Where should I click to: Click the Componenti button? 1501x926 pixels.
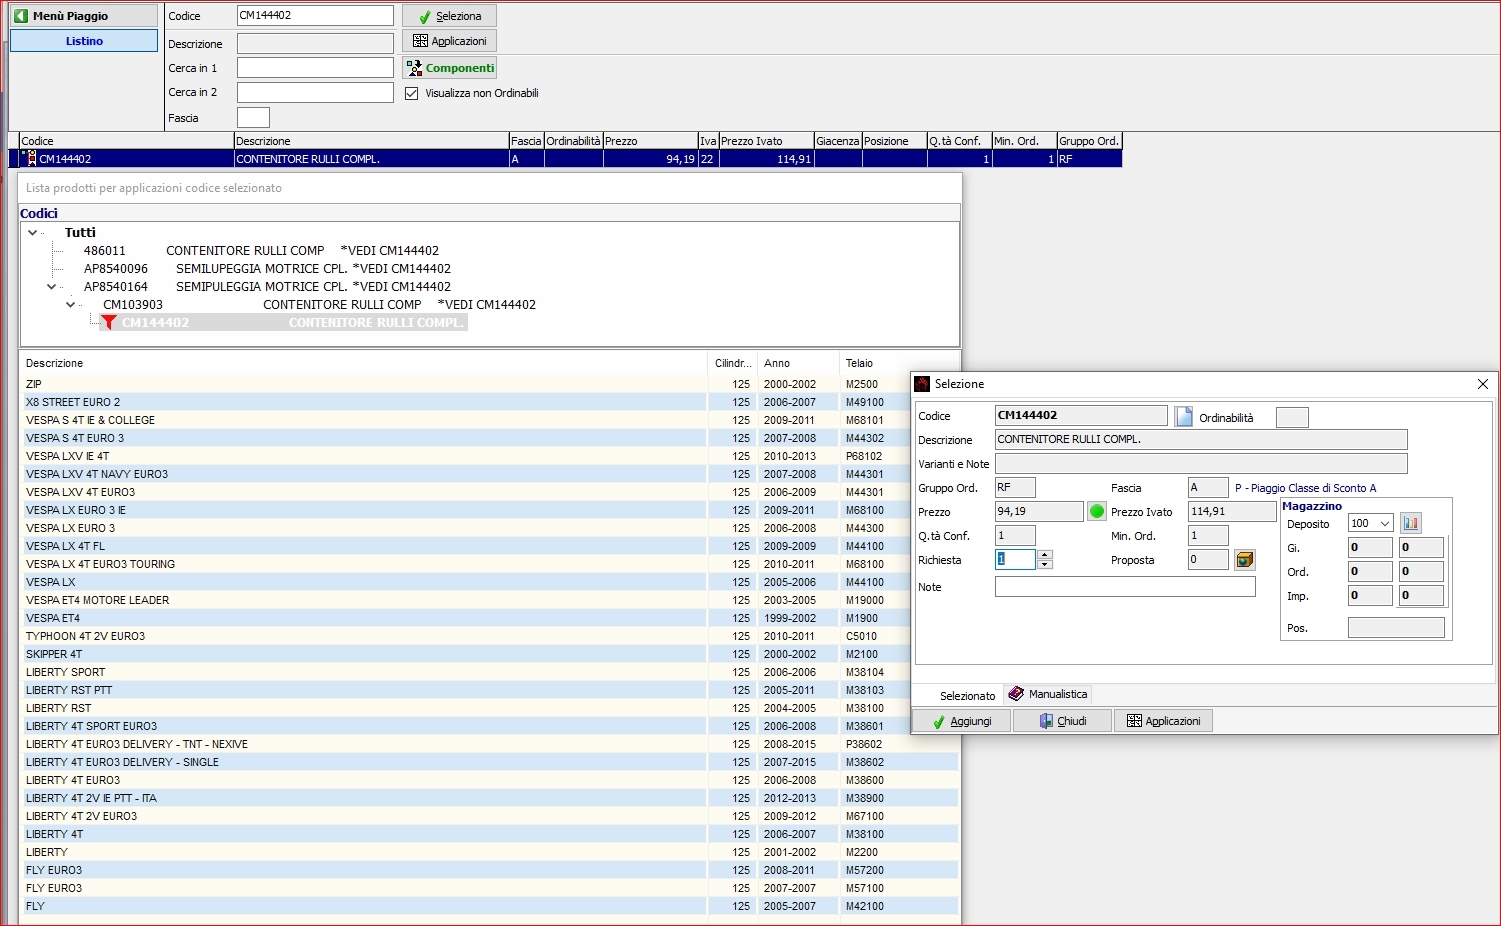(450, 68)
